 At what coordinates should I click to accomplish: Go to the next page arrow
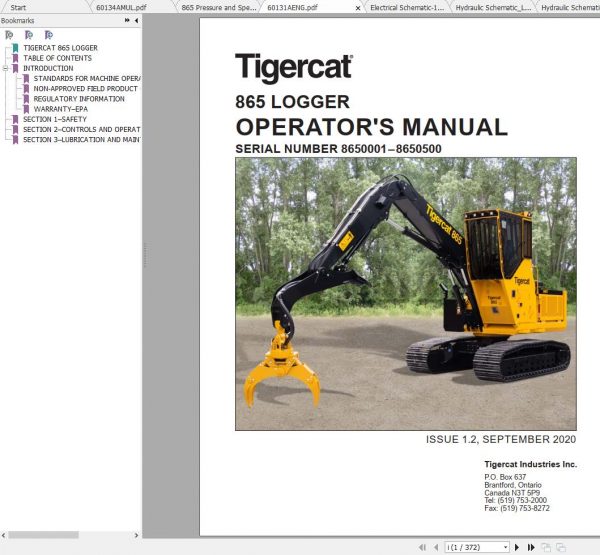[x=517, y=547]
